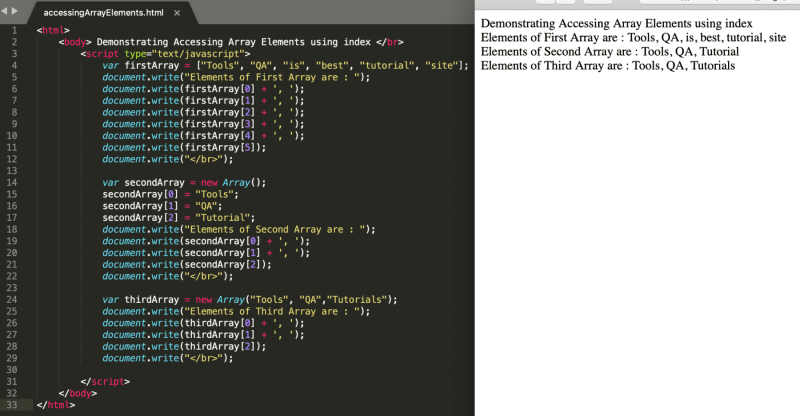Click firstArray[5] in the code
The image size is (800, 416).
[x=219, y=148]
